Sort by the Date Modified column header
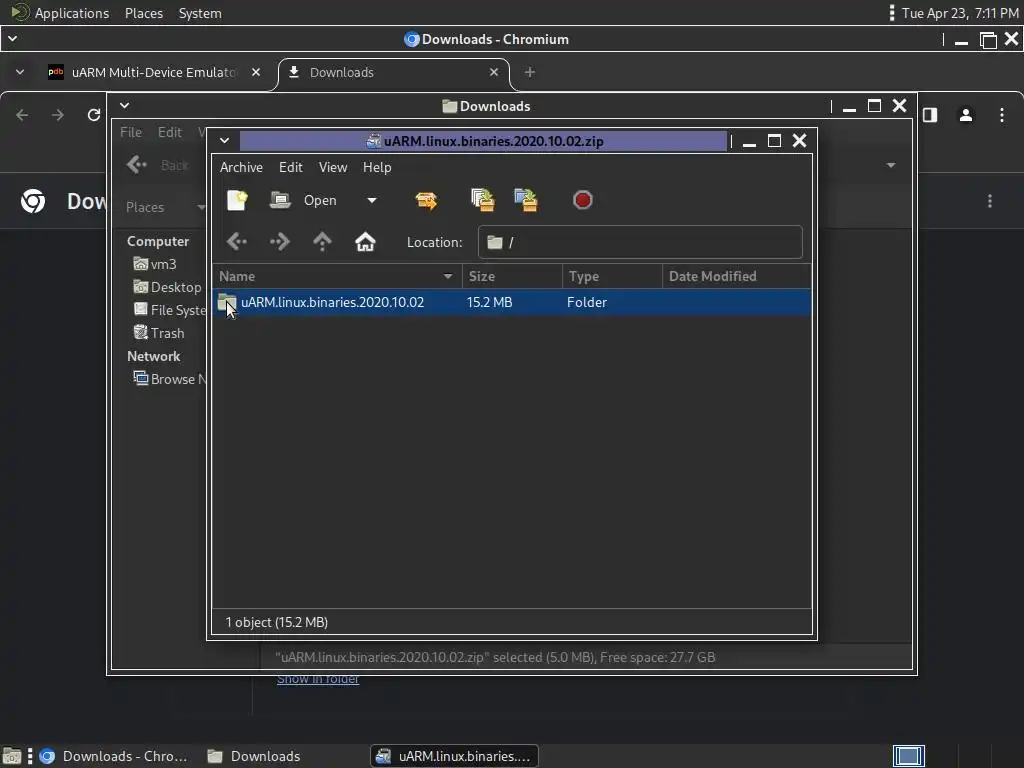The height and width of the screenshot is (768, 1024). point(737,276)
